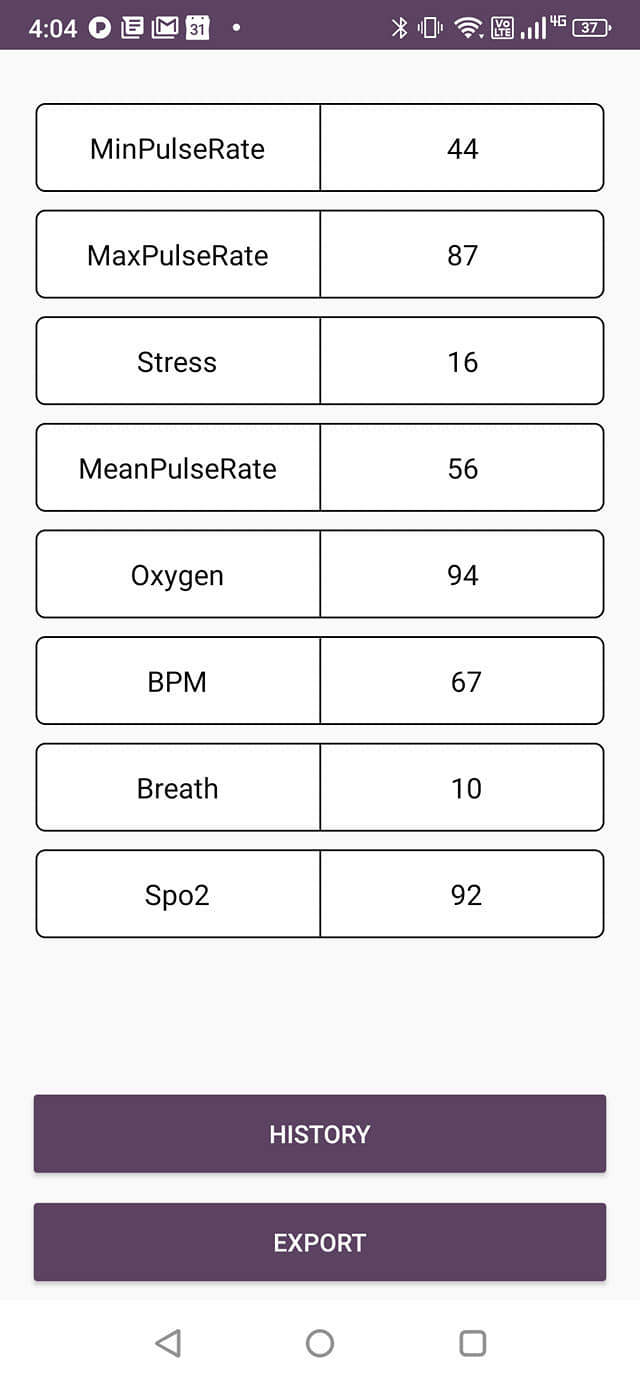Tap the Wi-Fi signal icon

pyautogui.click(x=467, y=28)
